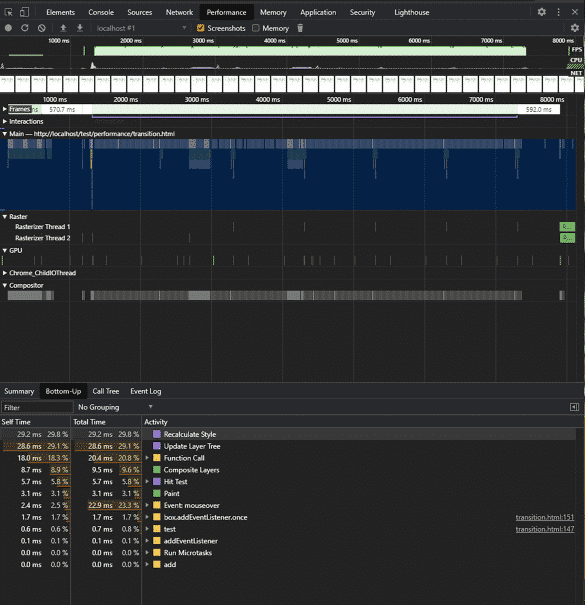
Task: Click the green Rasterizer Thread 2 task block
Action: click(567, 238)
